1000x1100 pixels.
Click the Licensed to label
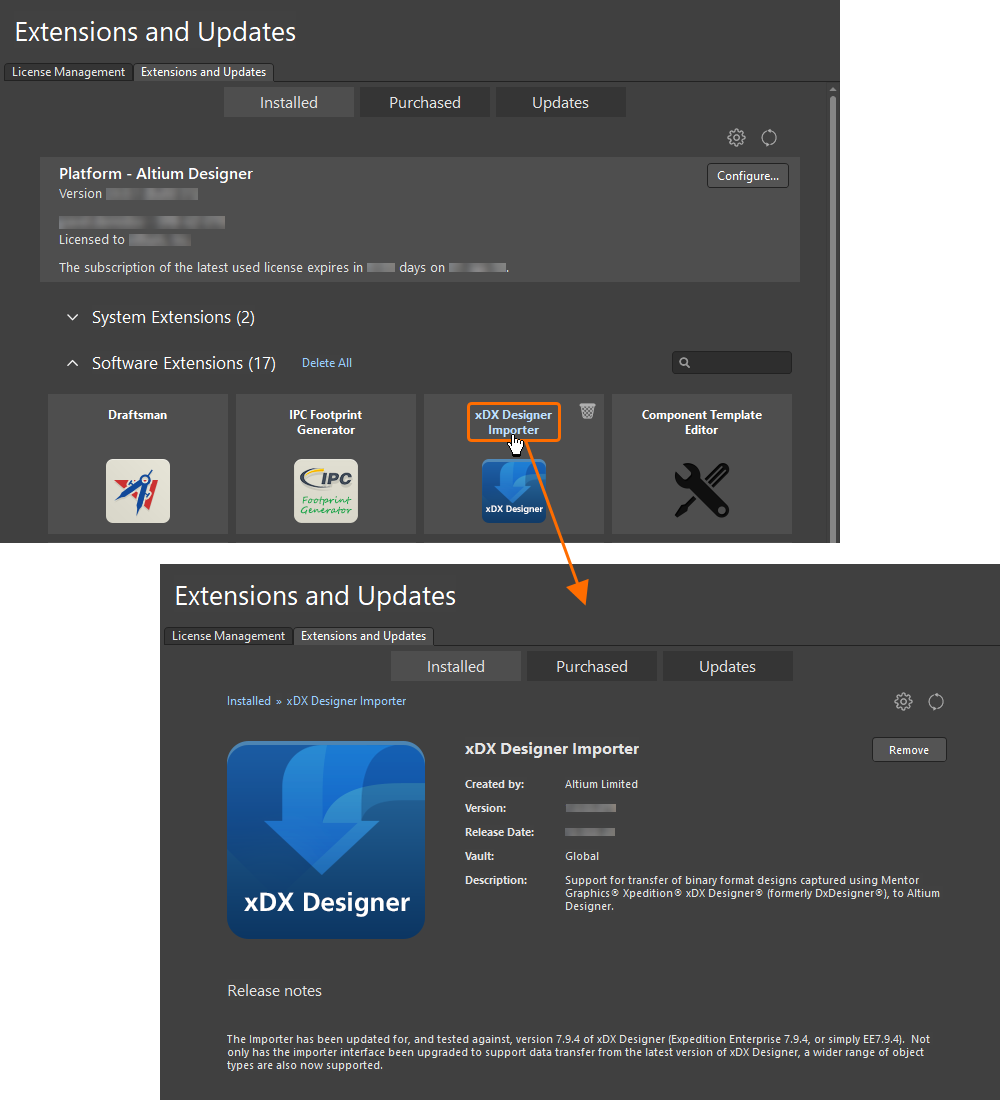pos(92,240)
